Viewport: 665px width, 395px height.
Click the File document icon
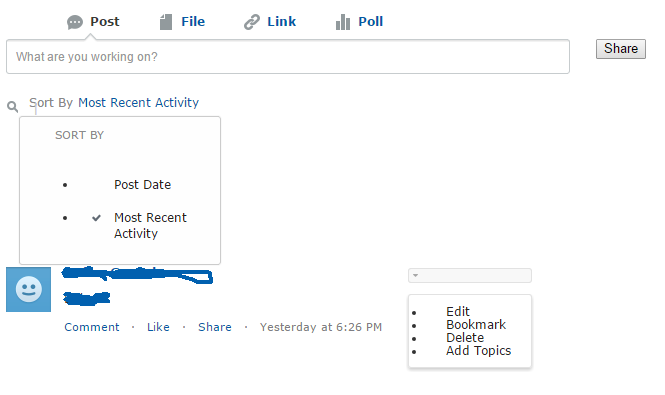(x=166, y=22)
